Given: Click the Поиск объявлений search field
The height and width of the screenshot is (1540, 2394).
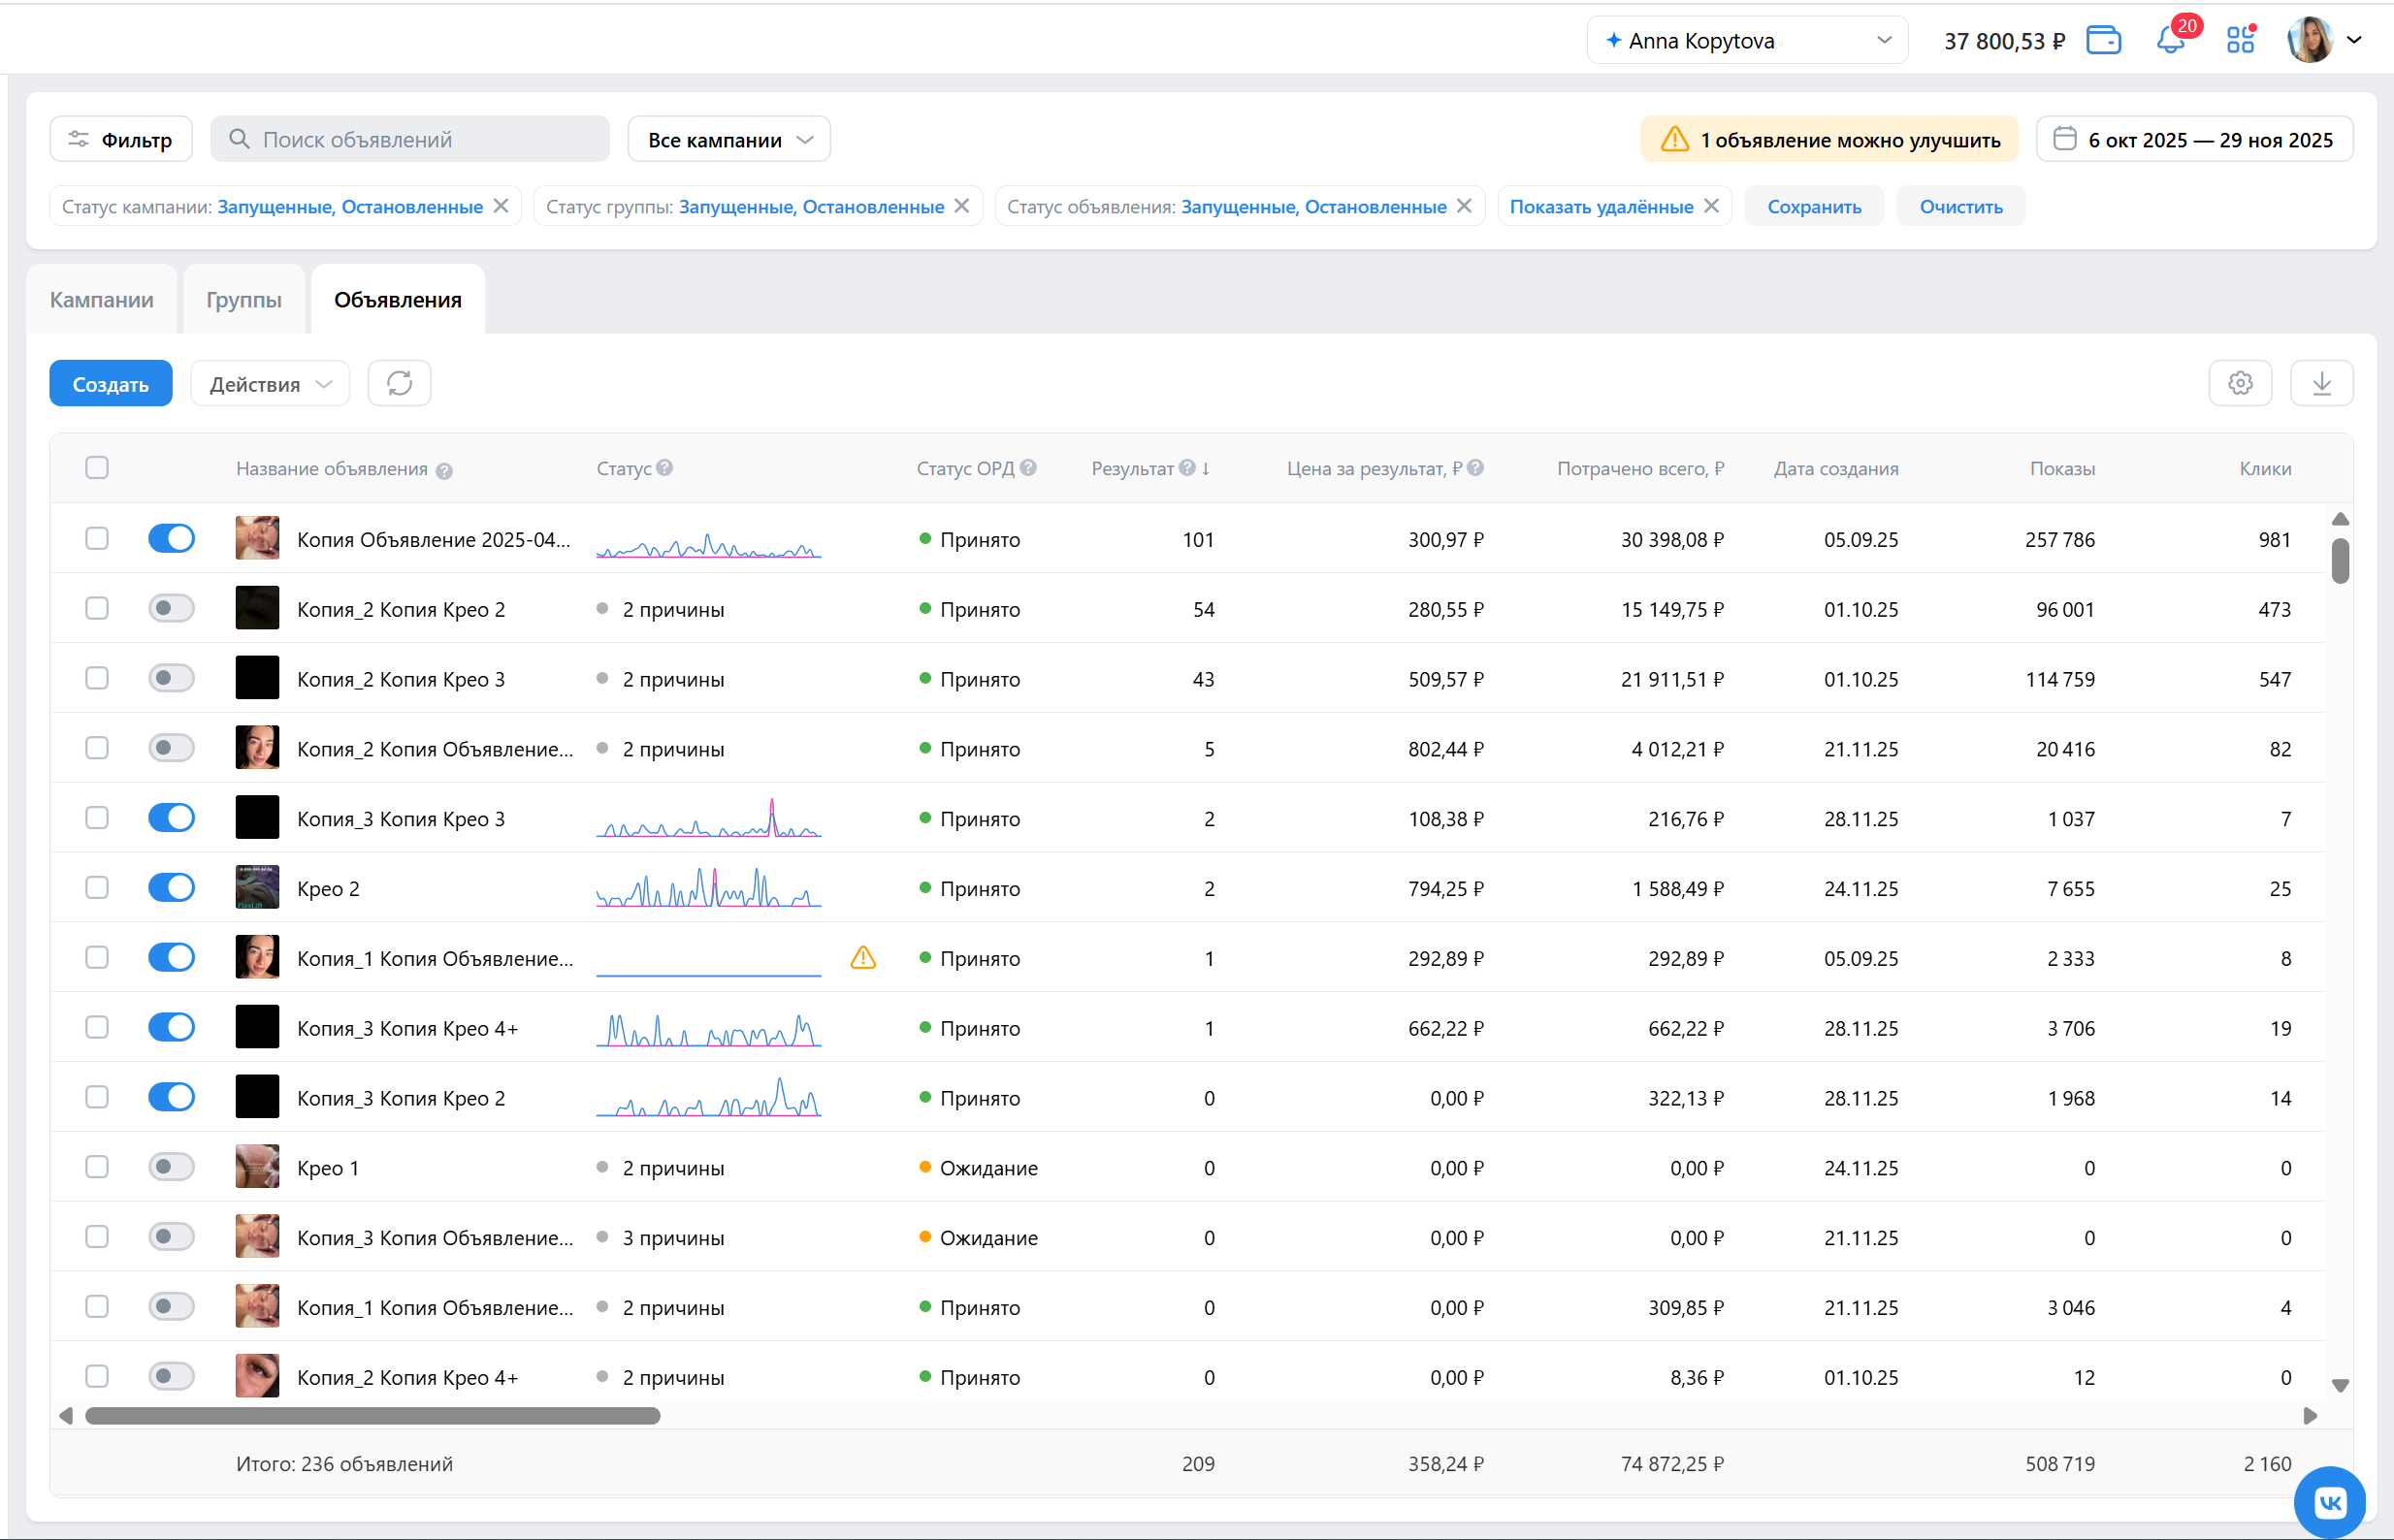Looking at the screenshot, I should point(410,140).
